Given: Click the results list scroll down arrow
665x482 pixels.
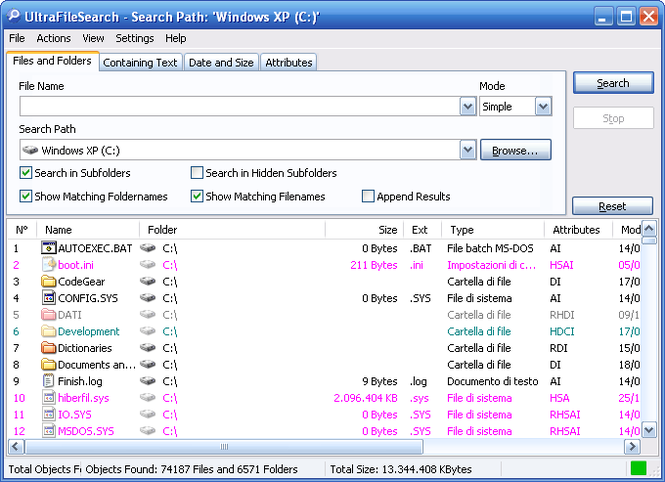Looking at the screenshot, I should tap(649, 431).
